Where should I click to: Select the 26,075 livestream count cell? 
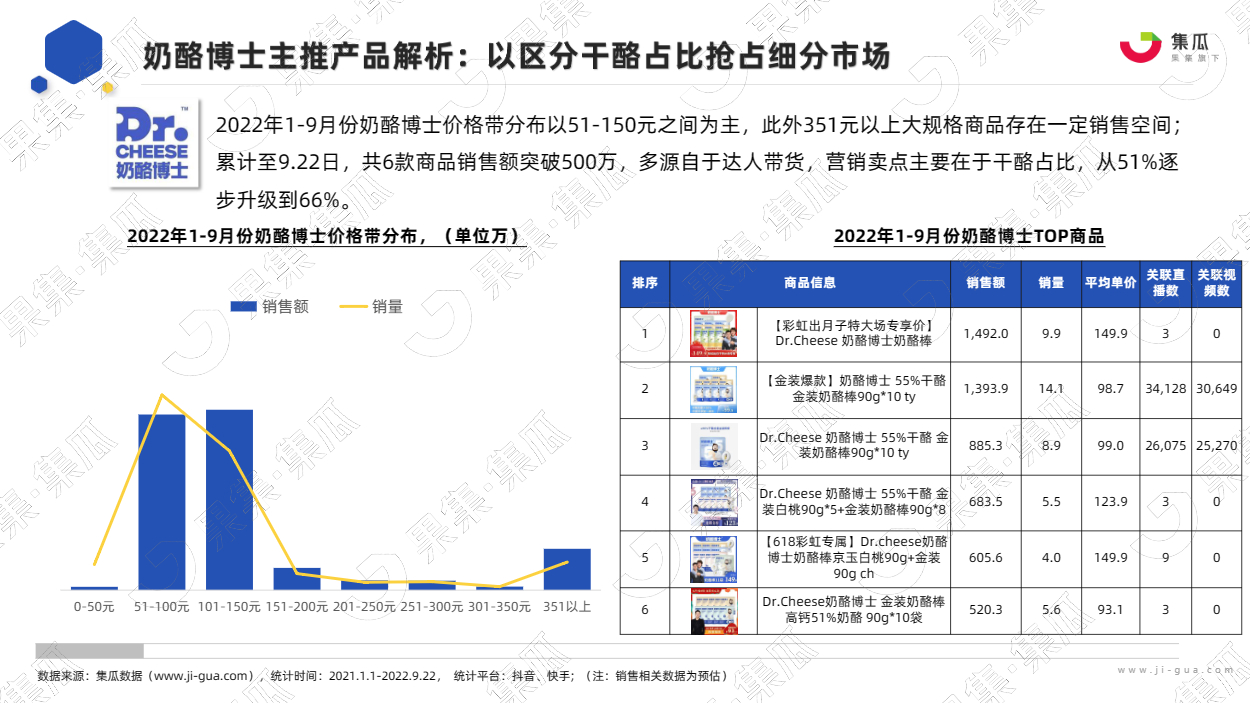point(1166,446)
